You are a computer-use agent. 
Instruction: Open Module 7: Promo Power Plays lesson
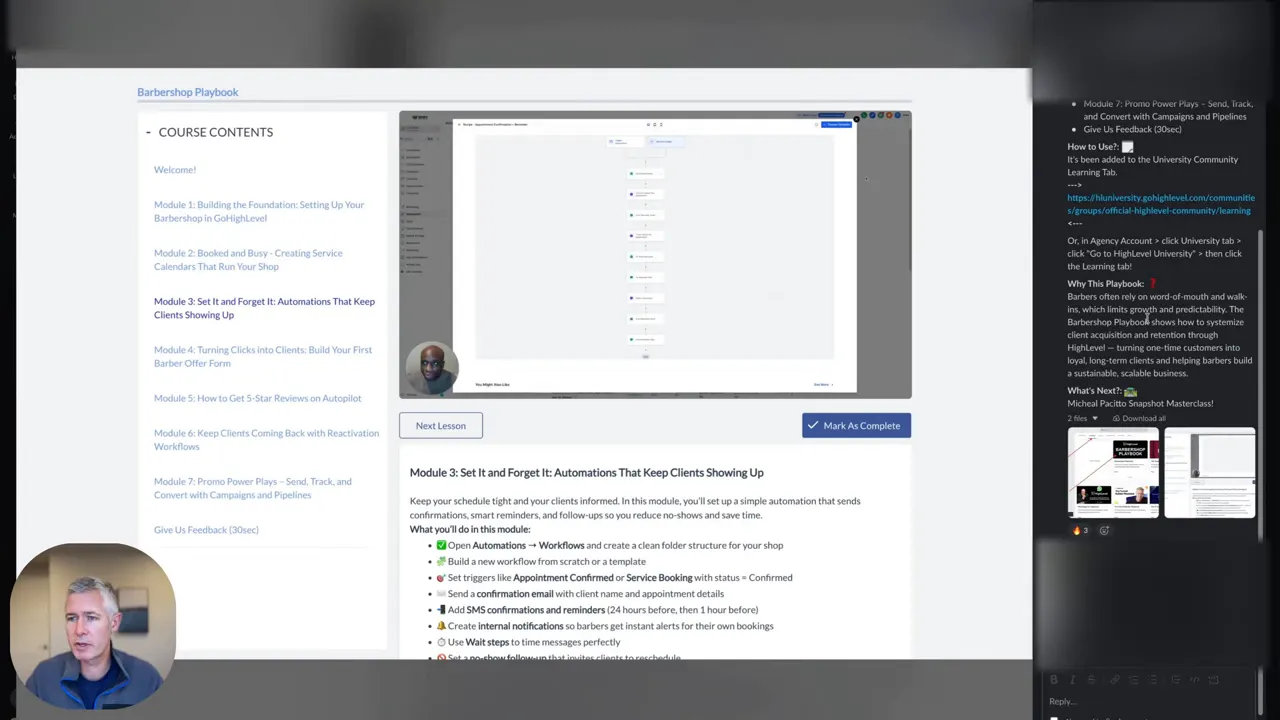[253, 488]
